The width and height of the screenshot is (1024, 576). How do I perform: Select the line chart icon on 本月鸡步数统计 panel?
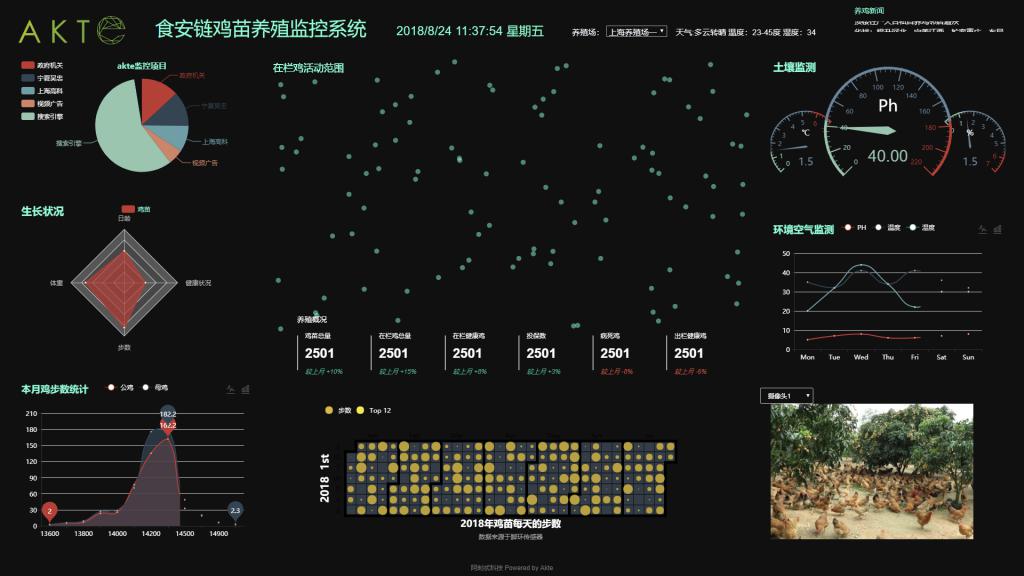(232, 390)
